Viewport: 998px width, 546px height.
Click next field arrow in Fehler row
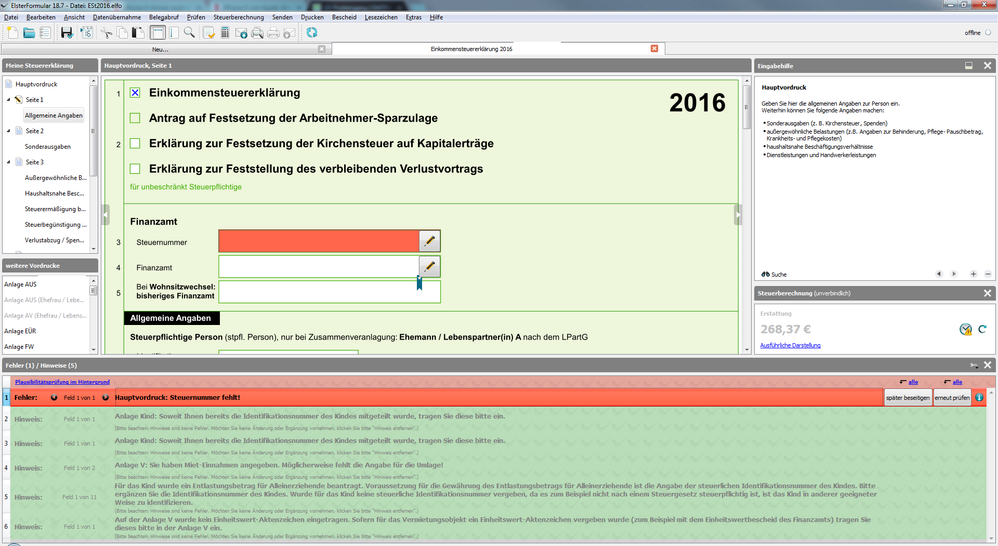click(106, 398)
